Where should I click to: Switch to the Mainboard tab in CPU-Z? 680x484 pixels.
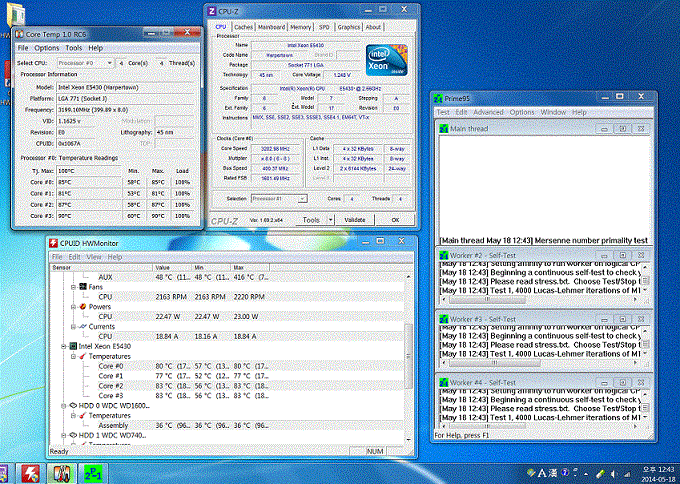[271, 27]
